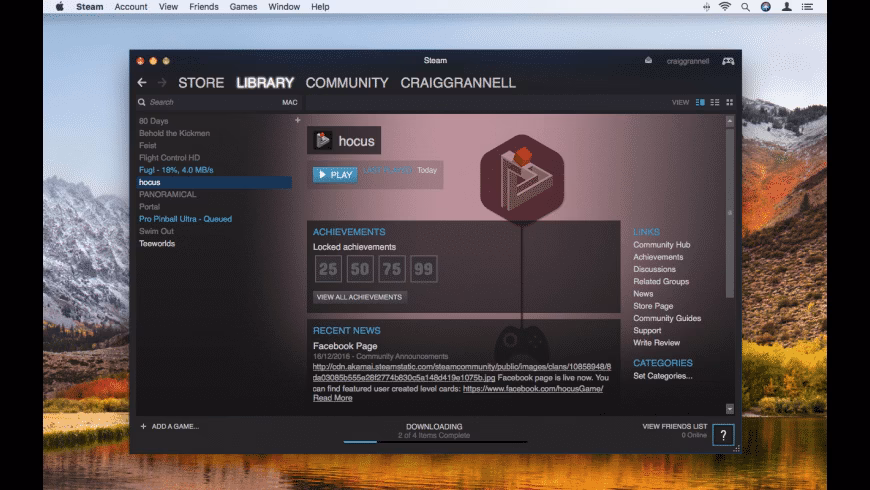Image resolution: width=870 pixels, height=490 pixels.
Task: Open the facebook.com/hocusGame link
Action: [533, 388]
